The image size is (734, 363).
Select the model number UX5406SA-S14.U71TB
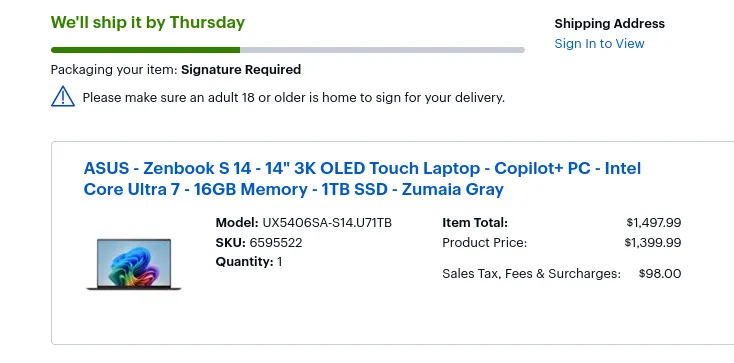327,222
